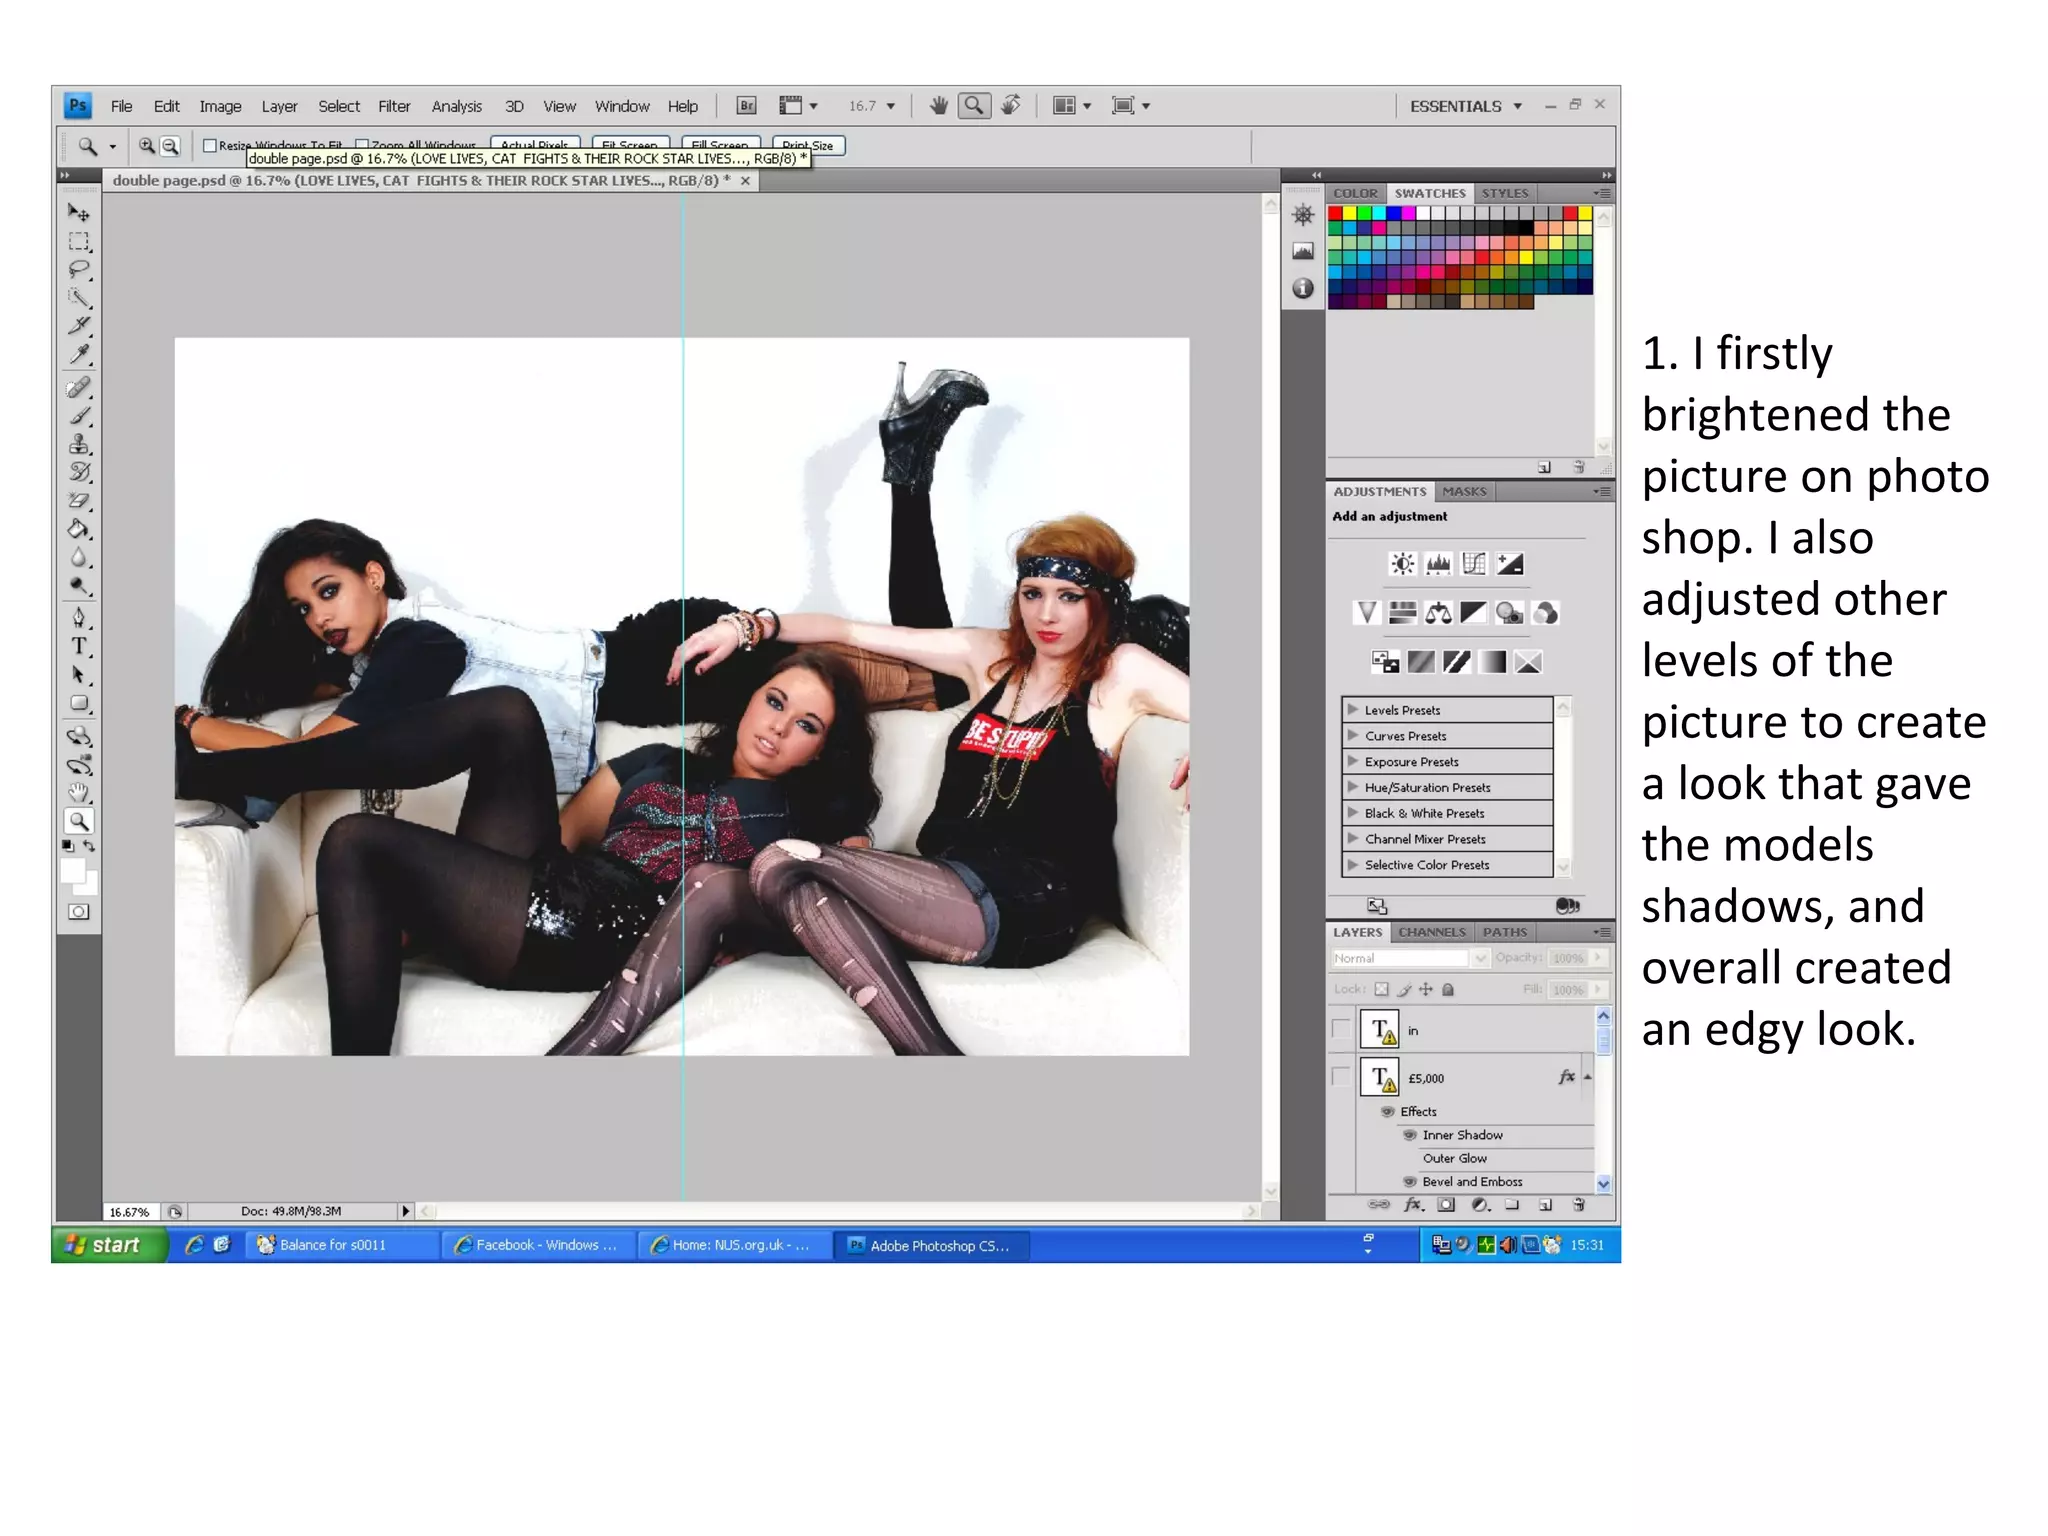2048x1536 pixels.
Task: Toggle Bevel and Emboss effect visibility
Action: [x=1410, y=1182]
